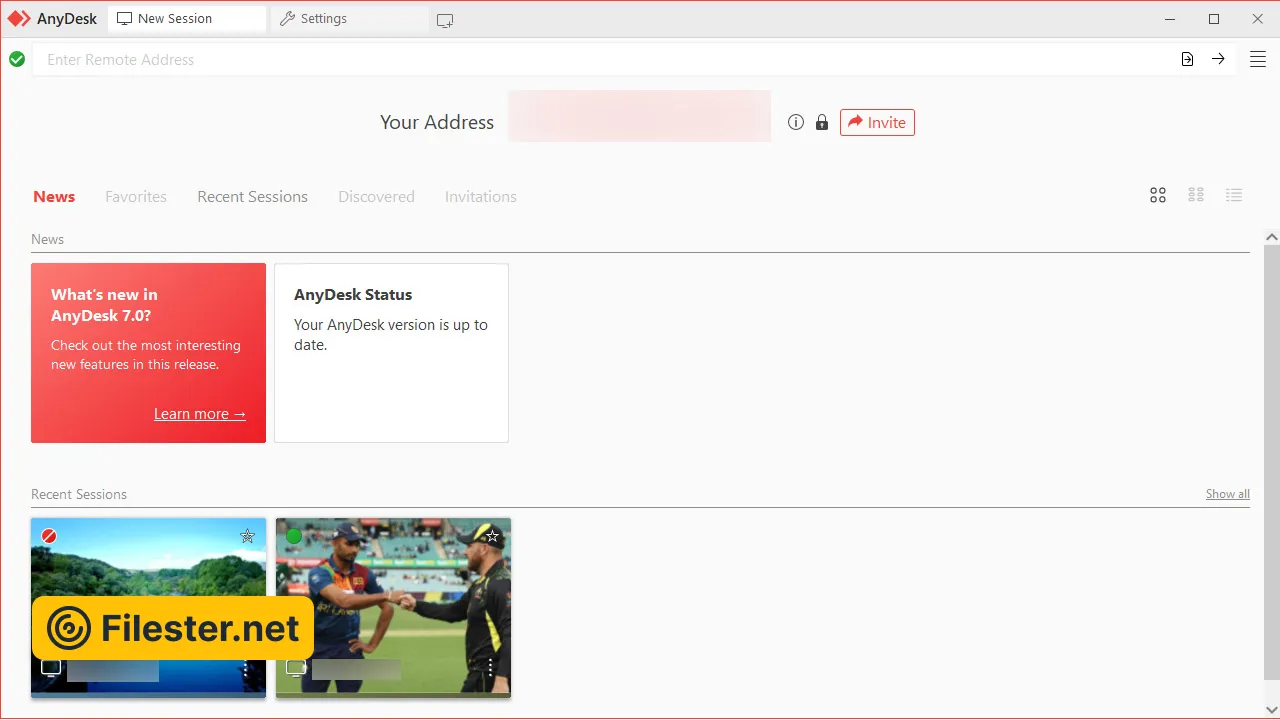Favorite the landscape session with star
This screenshot has height=720, width=1280.
pos(247,536)
